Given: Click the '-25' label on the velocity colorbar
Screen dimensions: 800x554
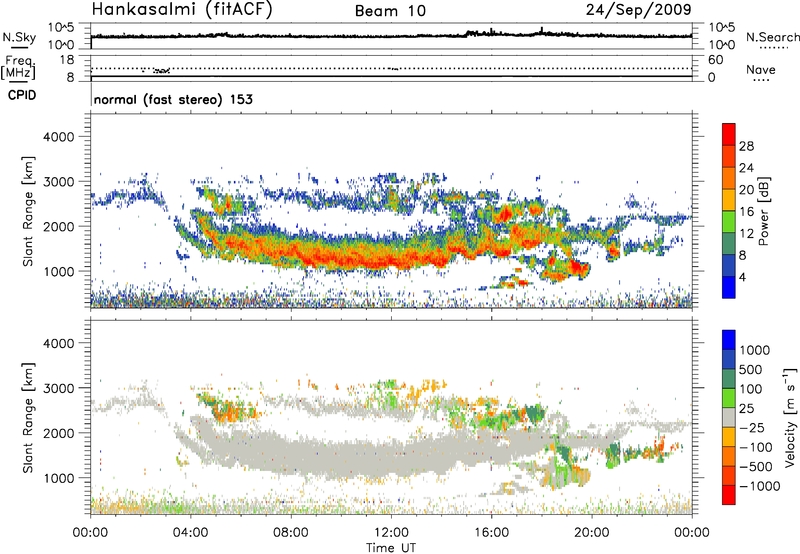Looking at the screenshot, I should pos(752,427).
